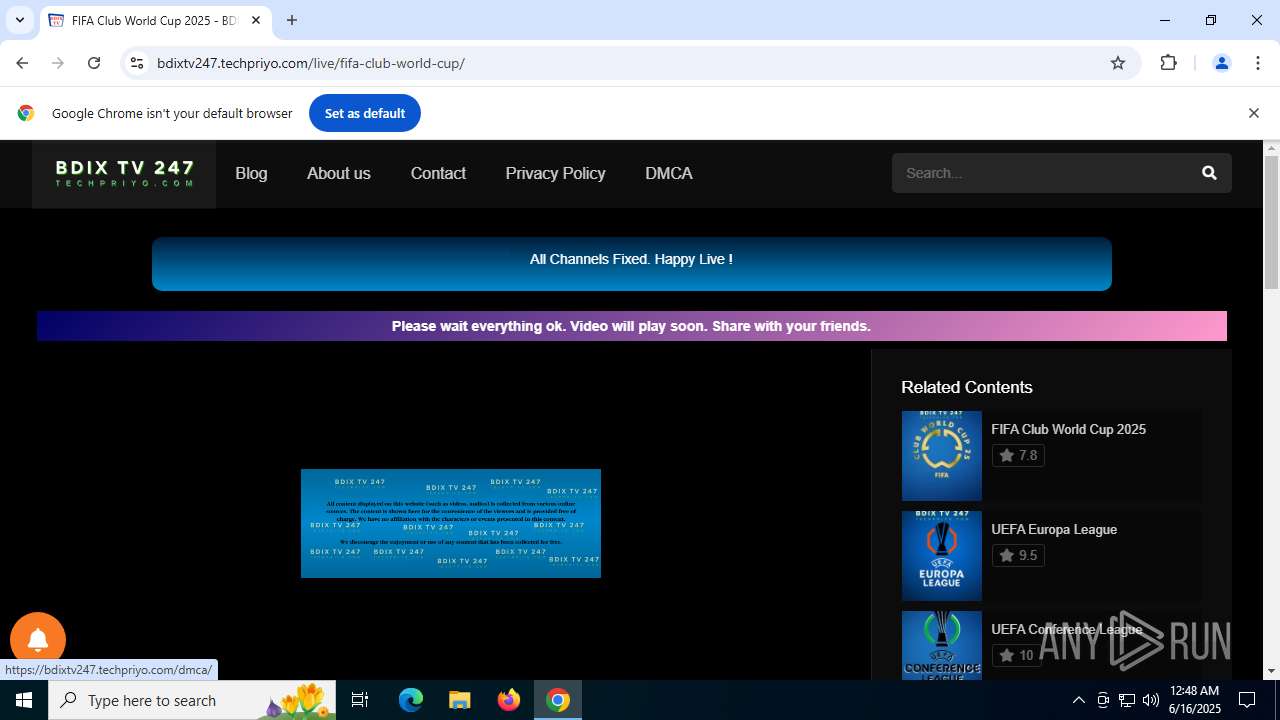Viewport: 1280px width, 720px height.
Task: Launch Firefox from the taskbar
Action: click(509, 700)
